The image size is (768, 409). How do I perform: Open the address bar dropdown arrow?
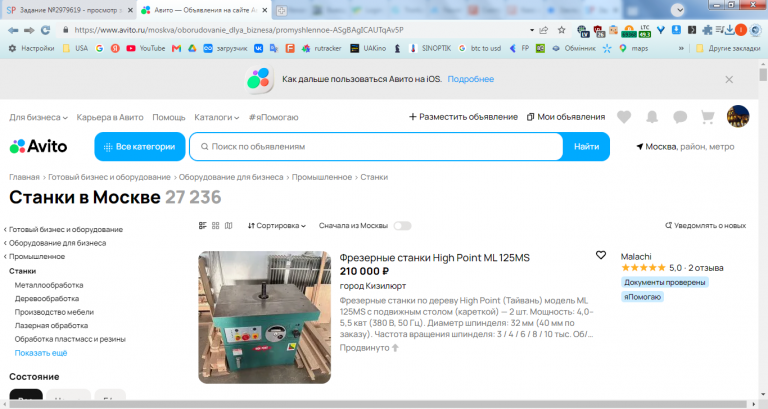pos(532,30)
